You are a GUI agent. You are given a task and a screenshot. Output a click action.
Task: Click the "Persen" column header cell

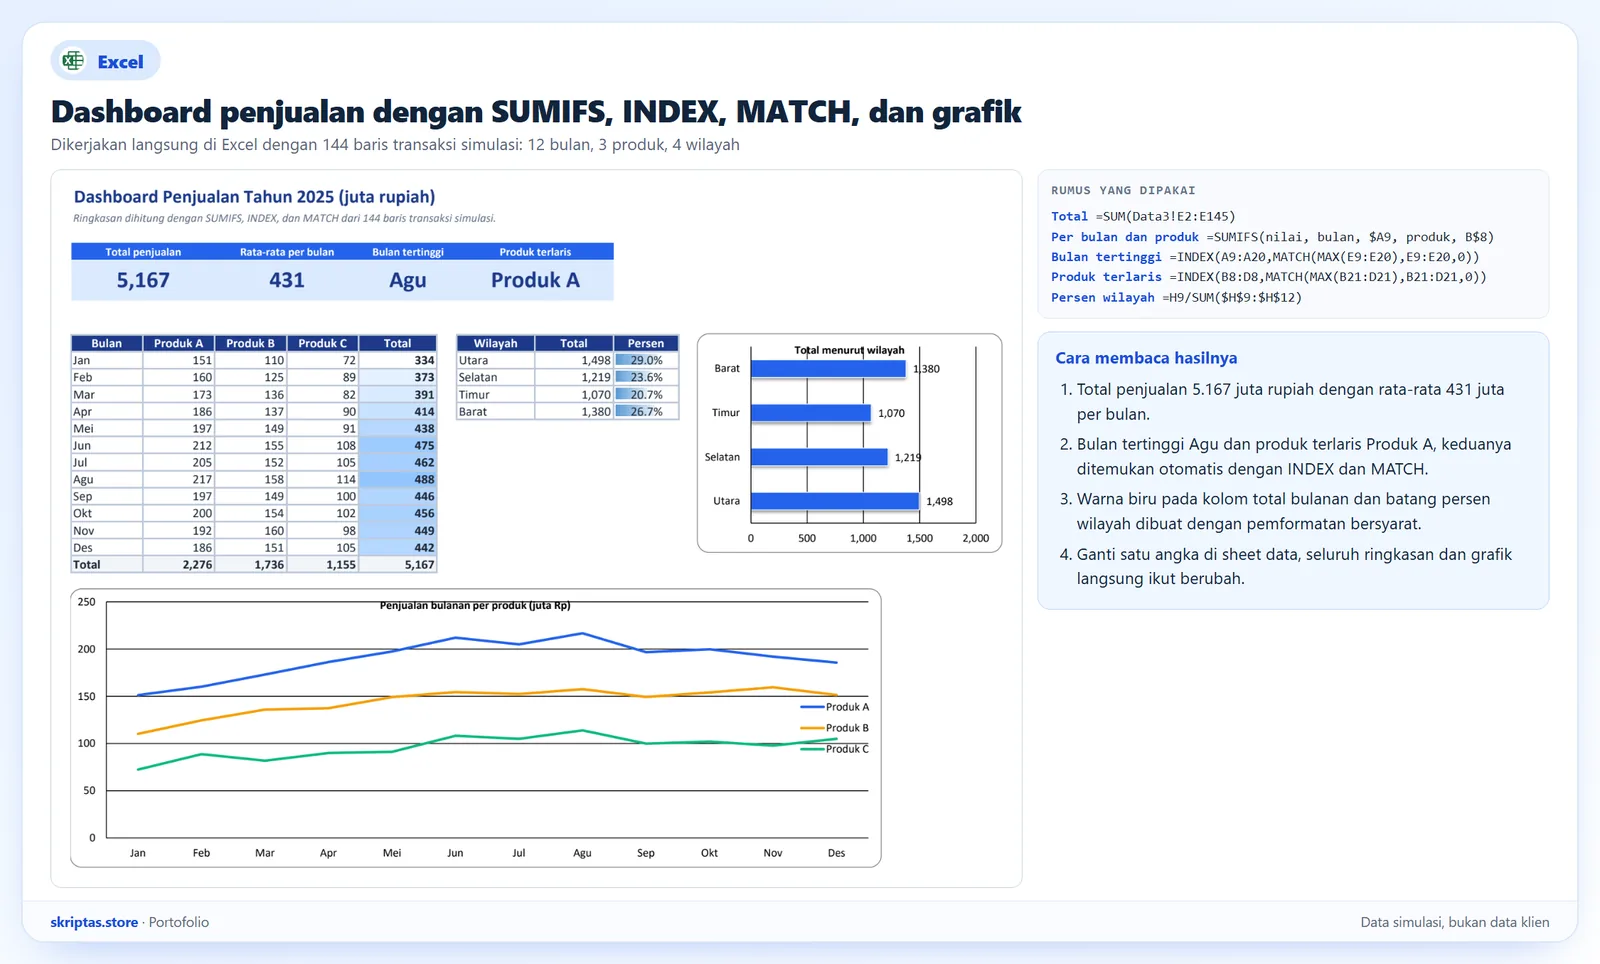(x=646, y=343)
